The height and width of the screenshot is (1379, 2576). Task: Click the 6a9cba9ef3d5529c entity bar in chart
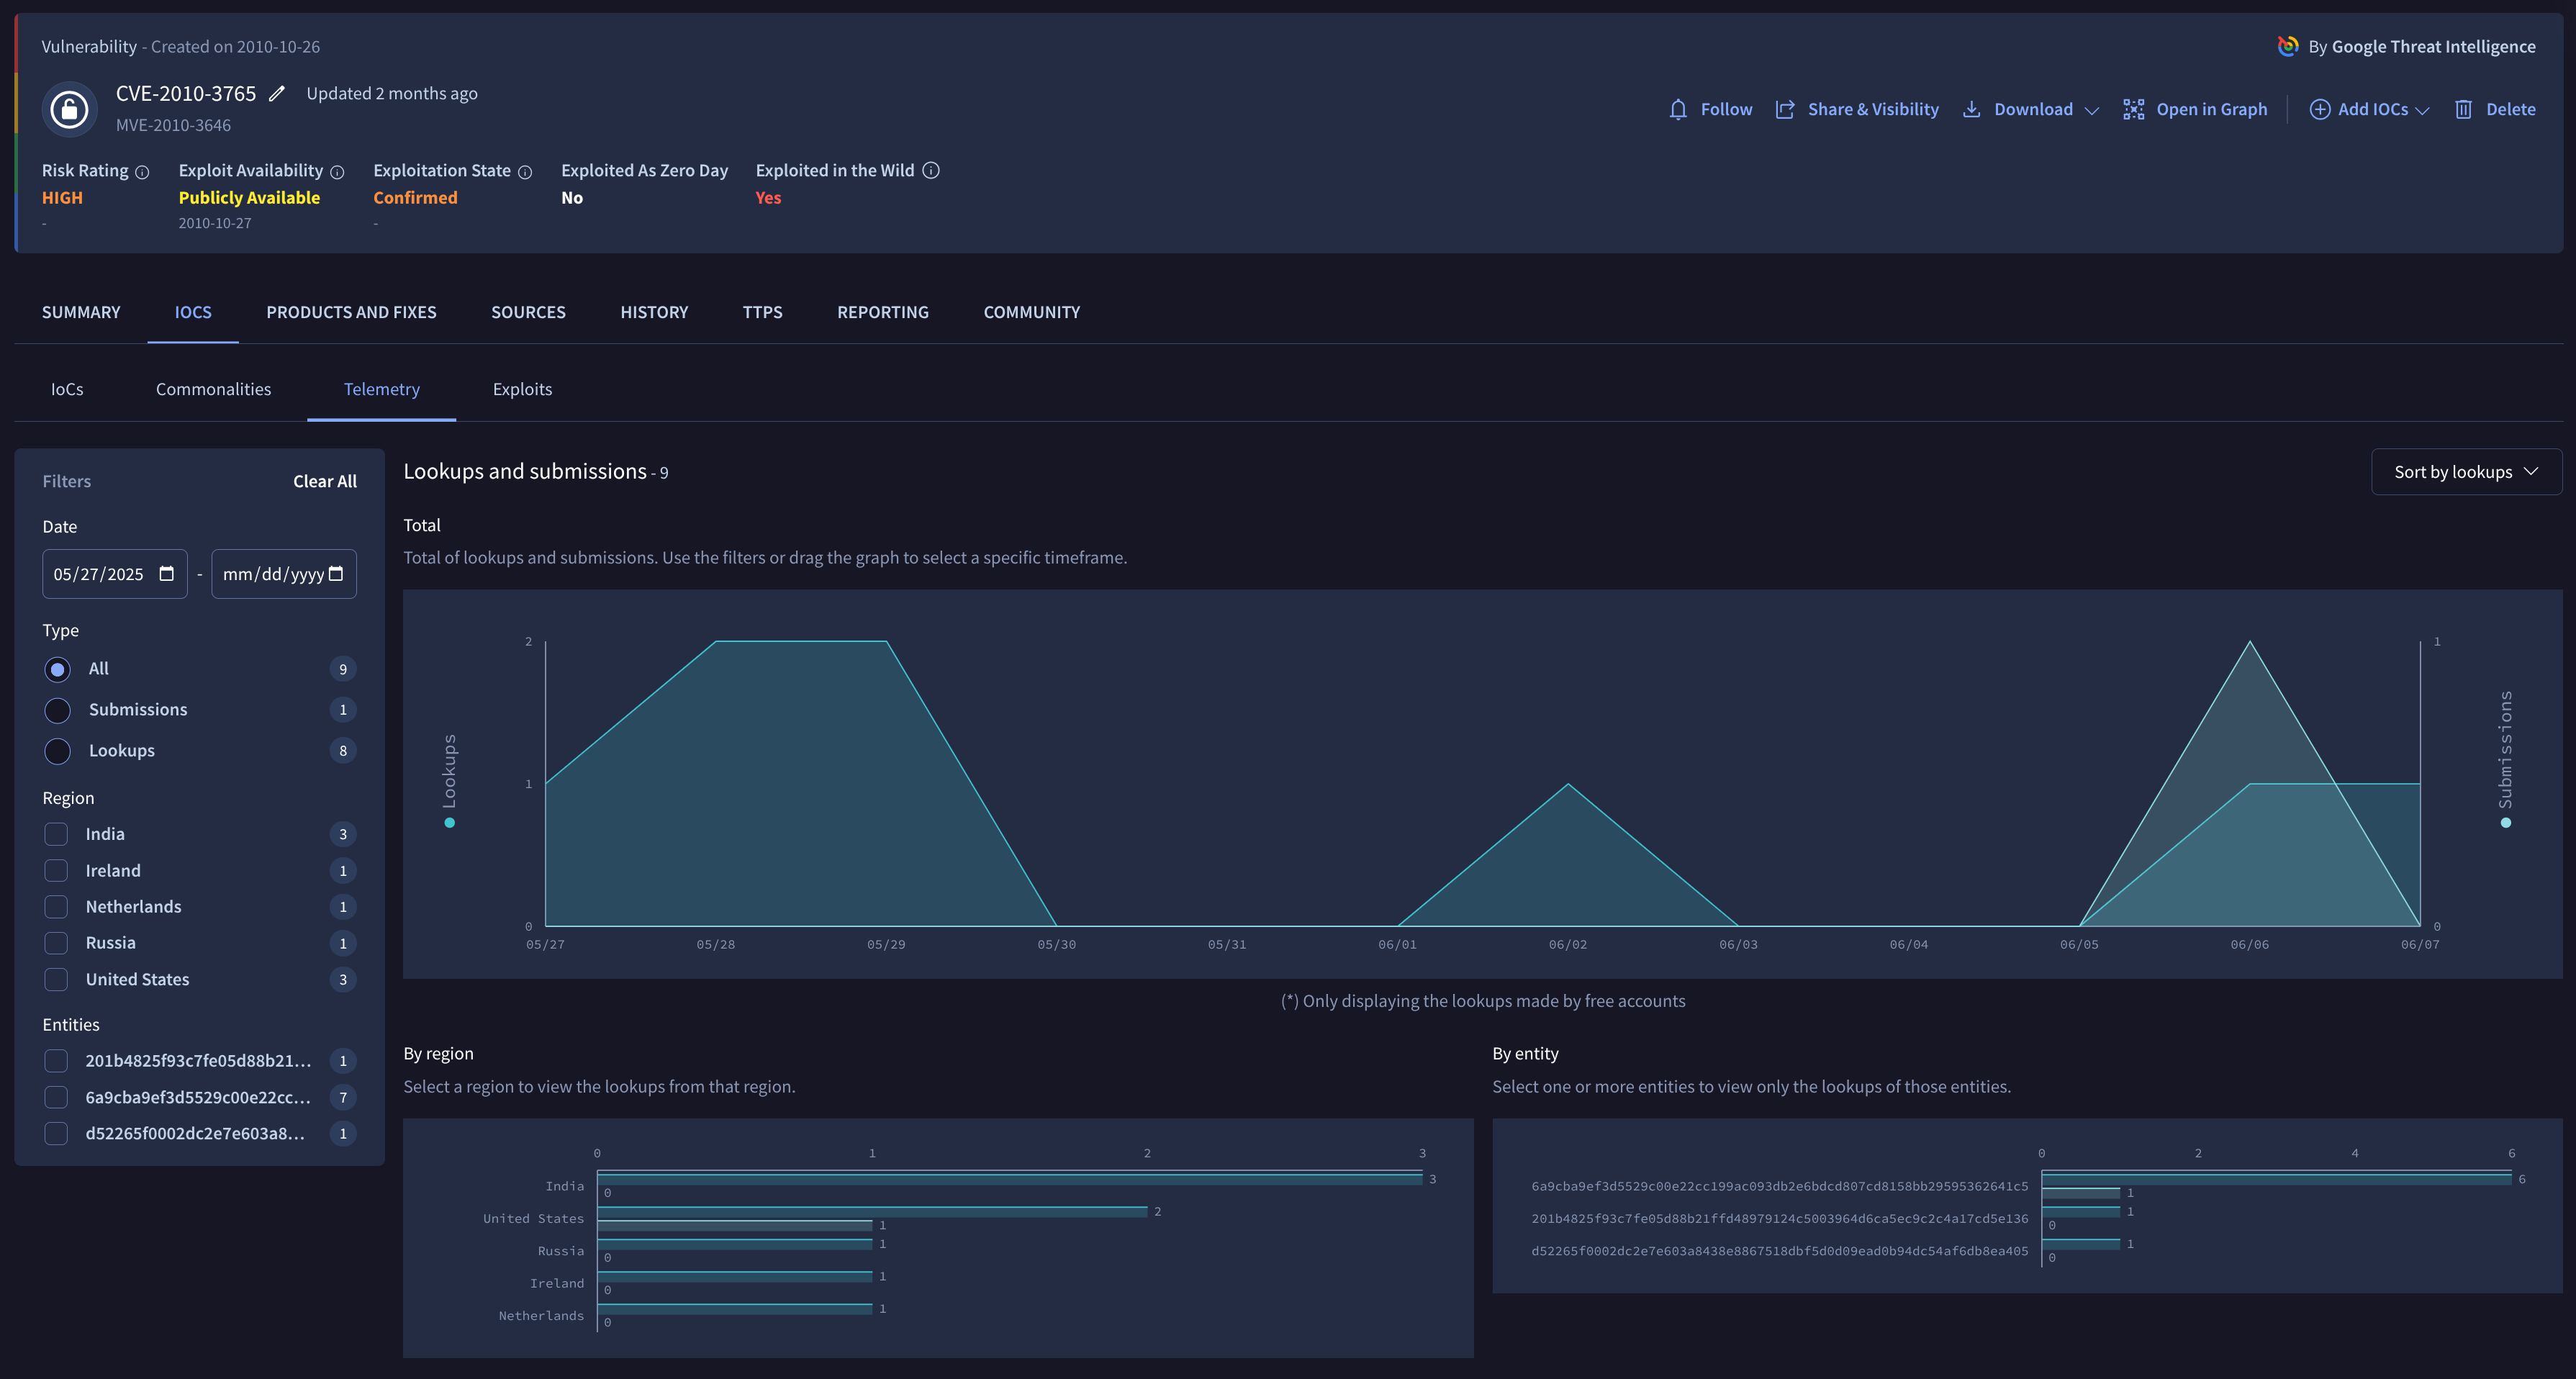pyautogui.click(x=2276, y=1179)
